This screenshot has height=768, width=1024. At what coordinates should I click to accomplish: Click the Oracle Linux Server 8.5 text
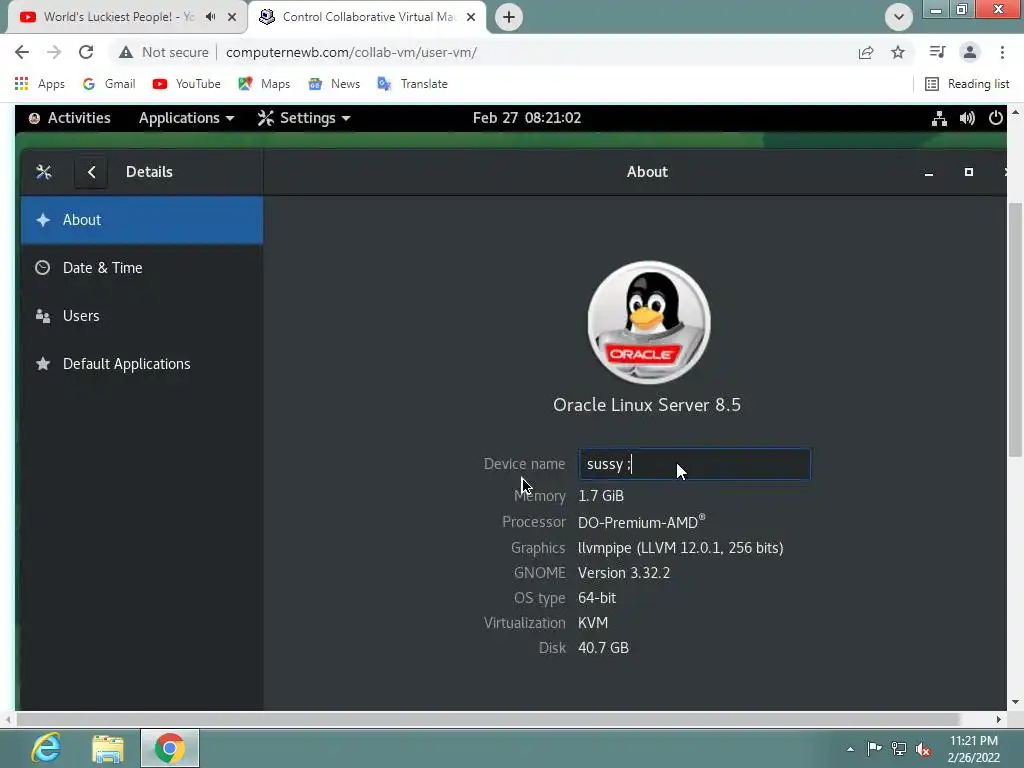click(647, 405)
